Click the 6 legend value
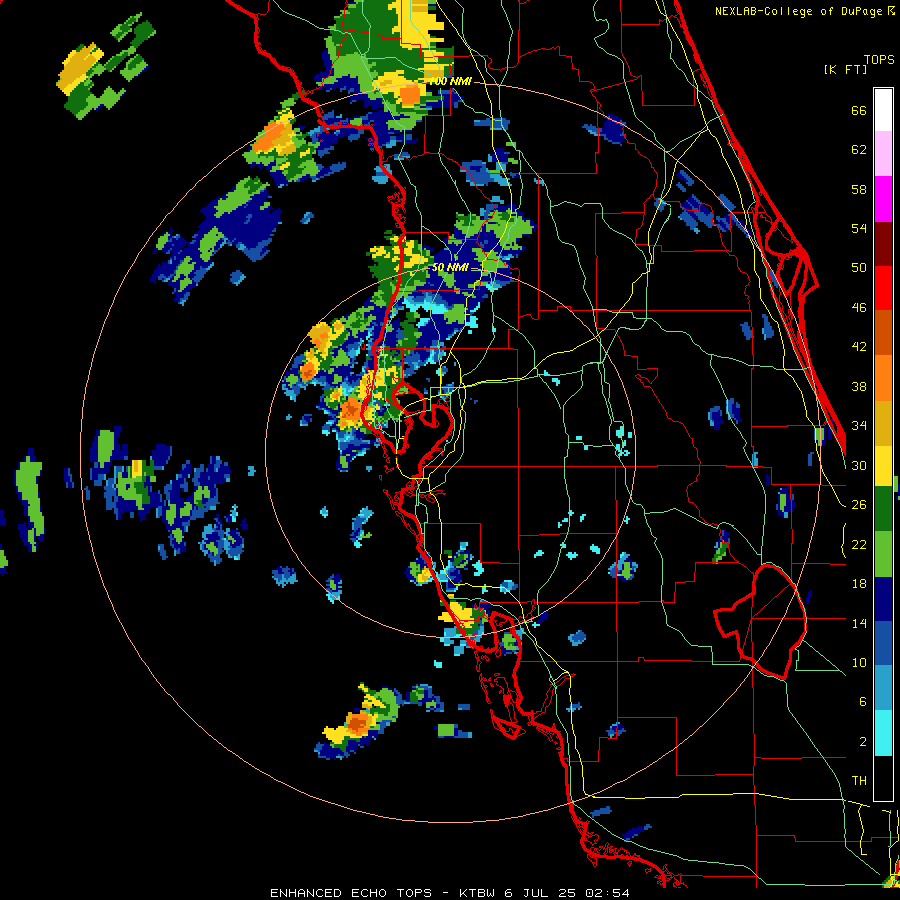This screenshot has height=900, width=900. click(862, 701)
